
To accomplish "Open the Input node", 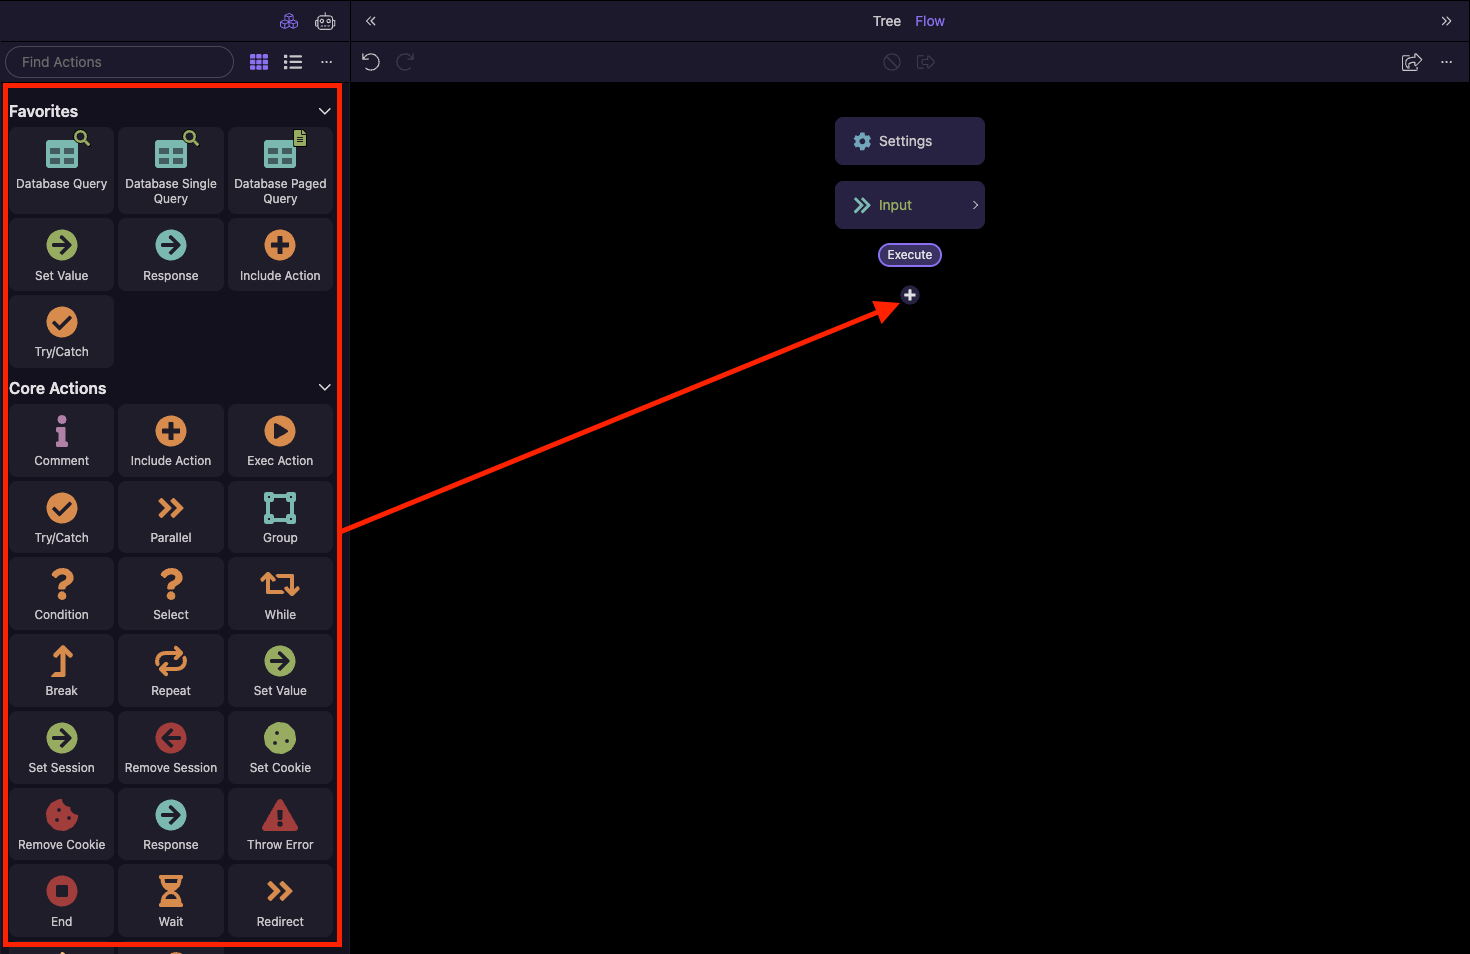I will click(x=910, y=205).
